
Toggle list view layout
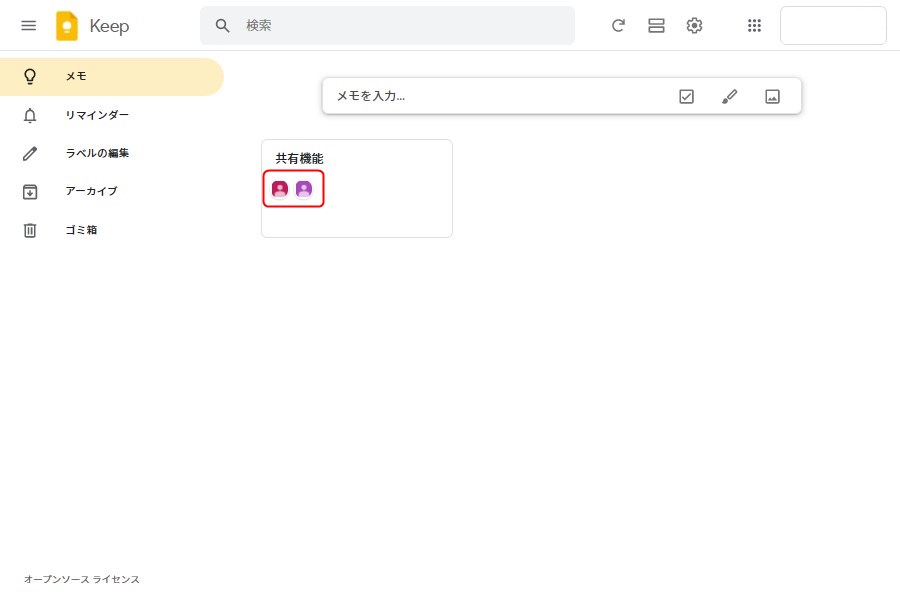click(656, 26)
